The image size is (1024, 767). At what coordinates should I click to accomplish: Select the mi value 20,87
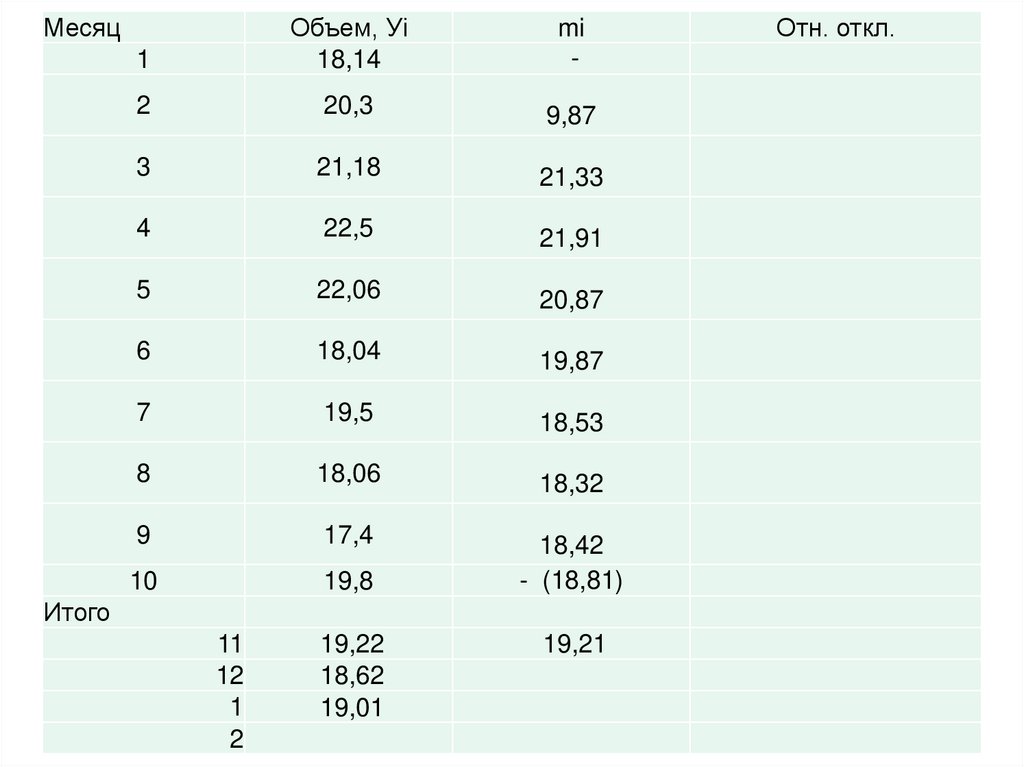tap(574, 300)
